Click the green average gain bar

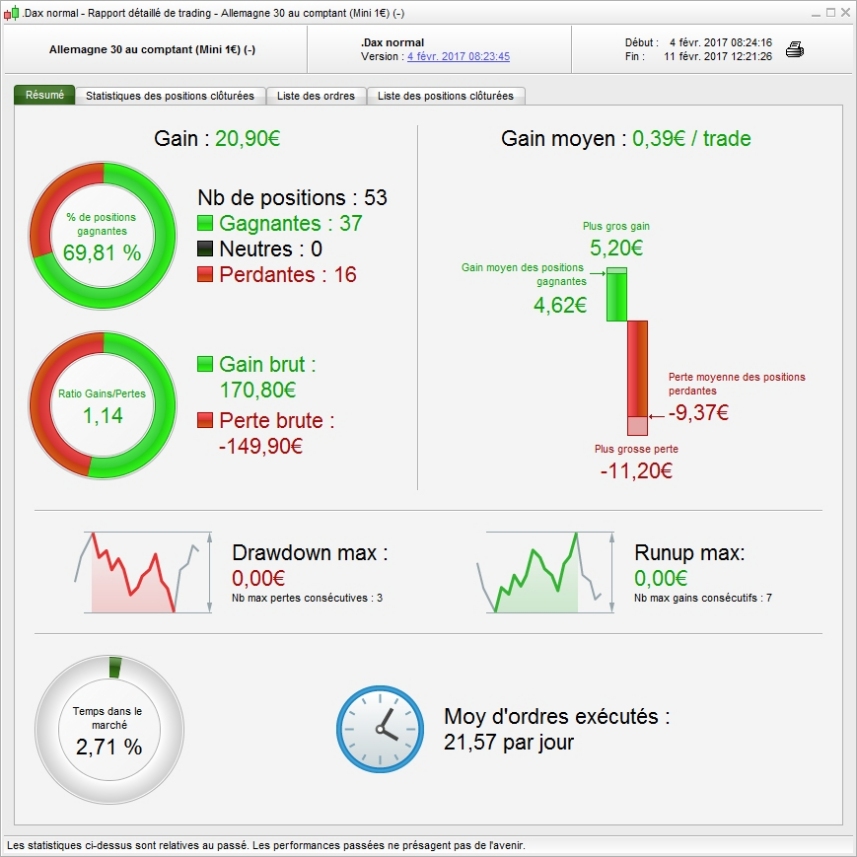point(617,294)
